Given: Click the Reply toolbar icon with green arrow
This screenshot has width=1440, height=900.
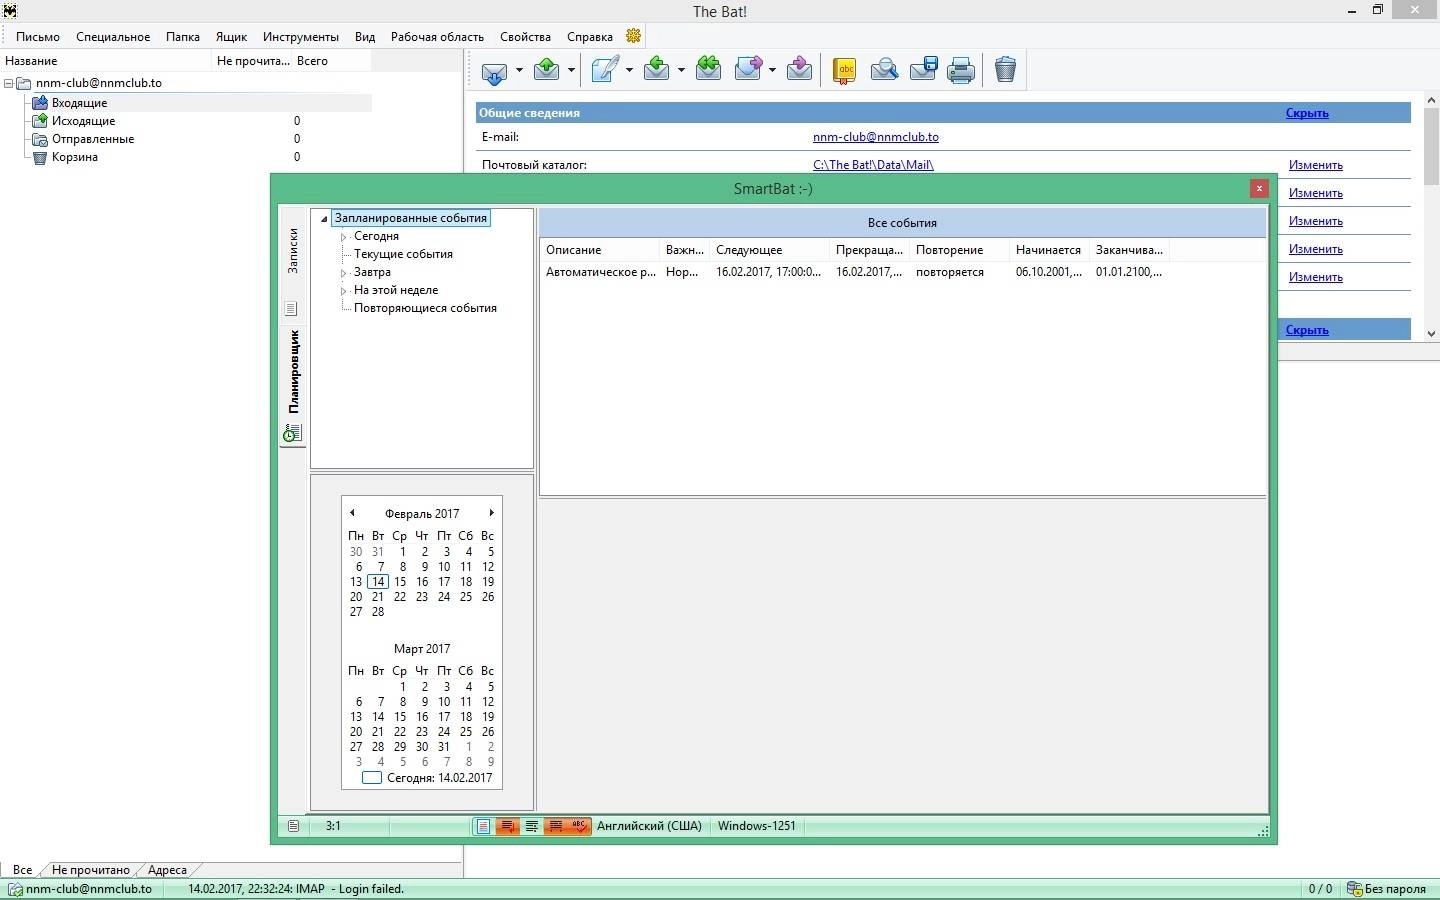Looking at the screenshot, I should point(657,69).
